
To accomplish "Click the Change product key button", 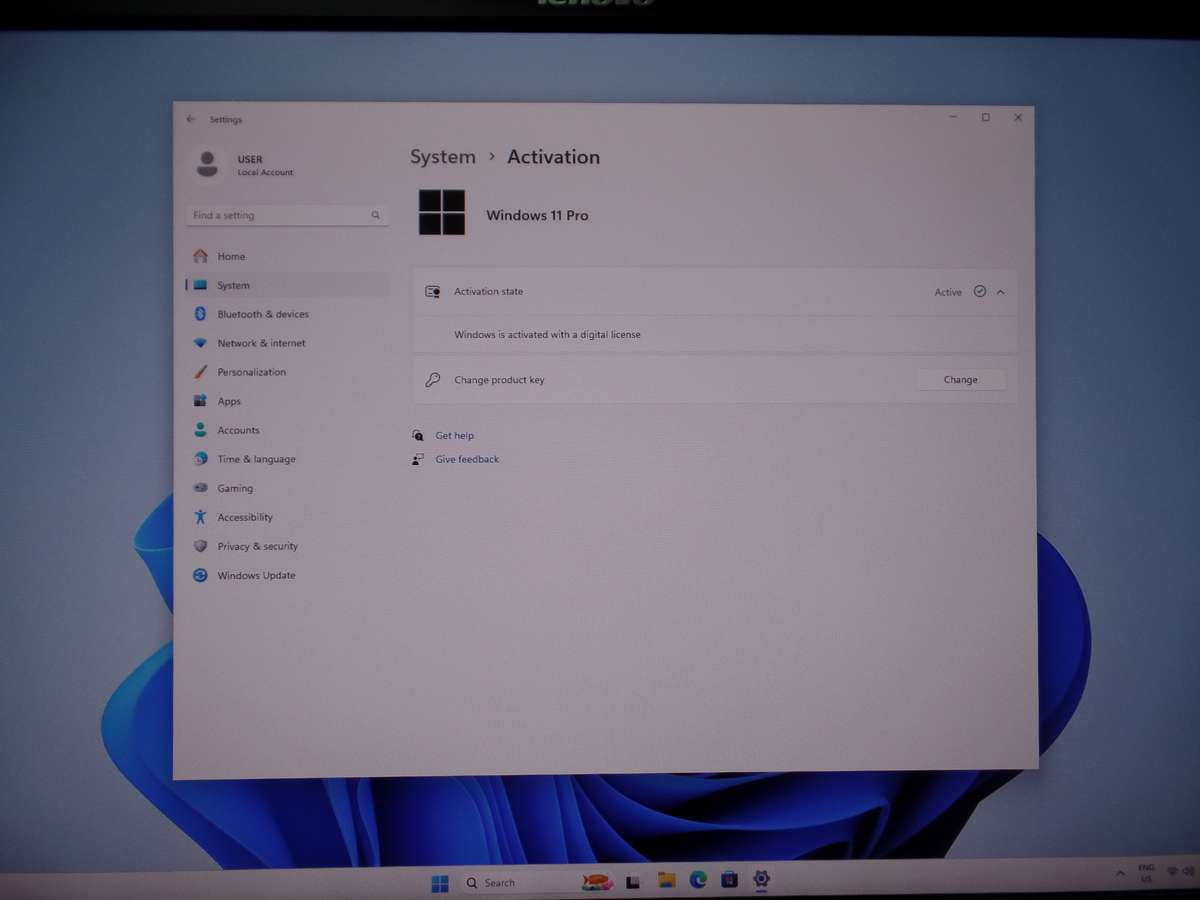I will tap(960, 380).
